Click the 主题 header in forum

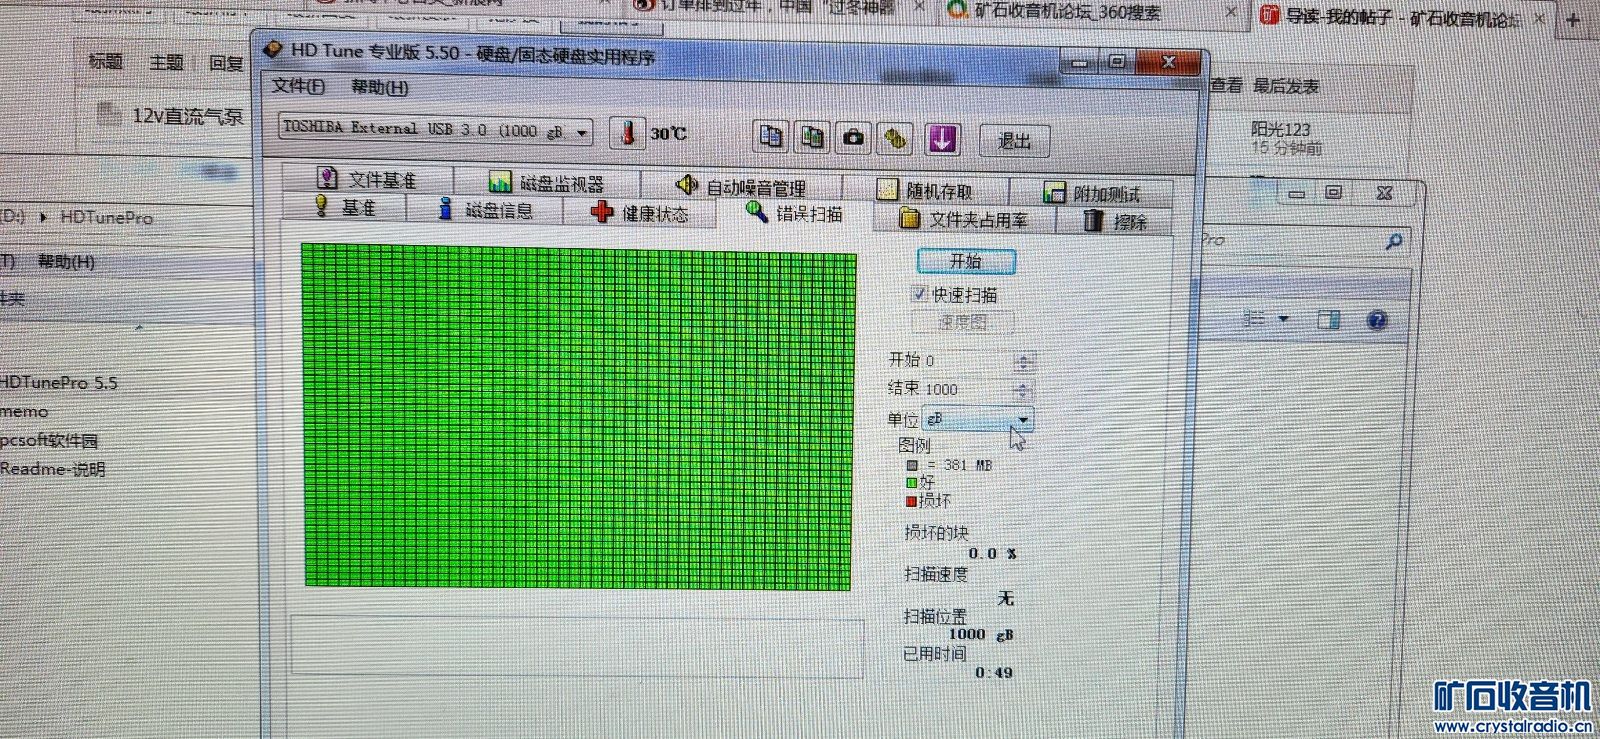[x=167, y=62]
